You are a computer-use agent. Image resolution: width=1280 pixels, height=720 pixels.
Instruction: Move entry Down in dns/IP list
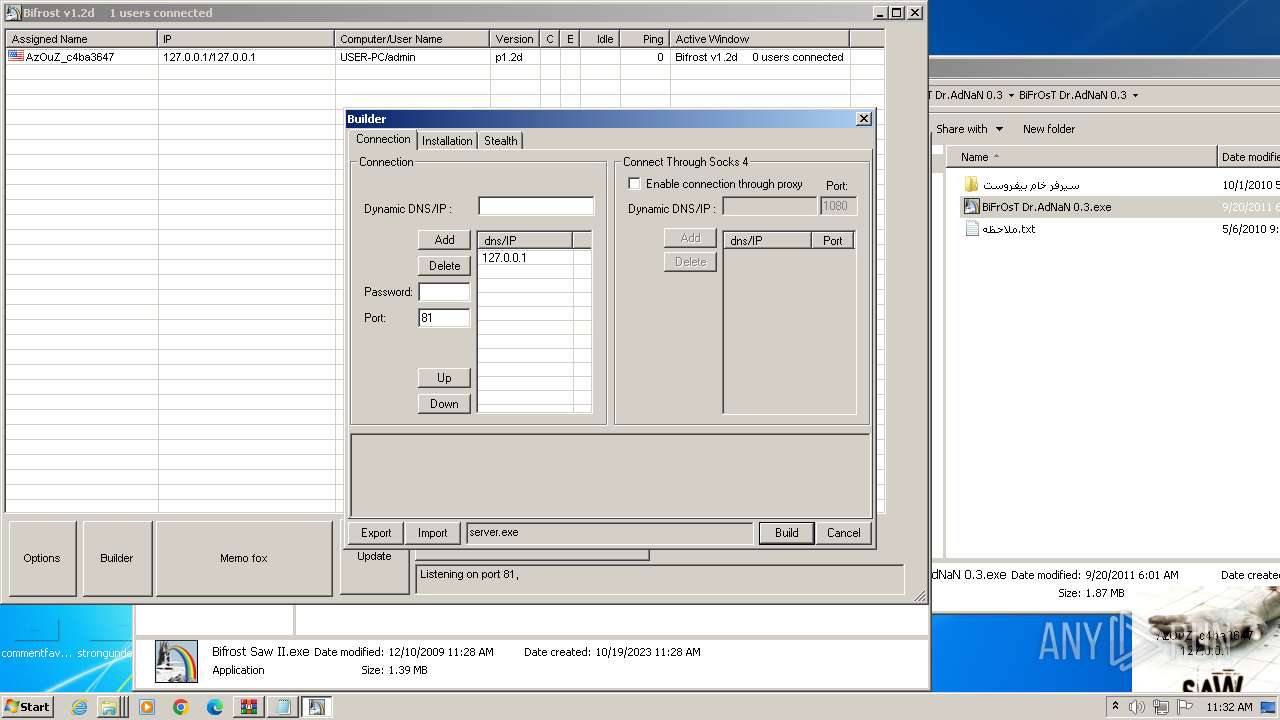point(444,404)
